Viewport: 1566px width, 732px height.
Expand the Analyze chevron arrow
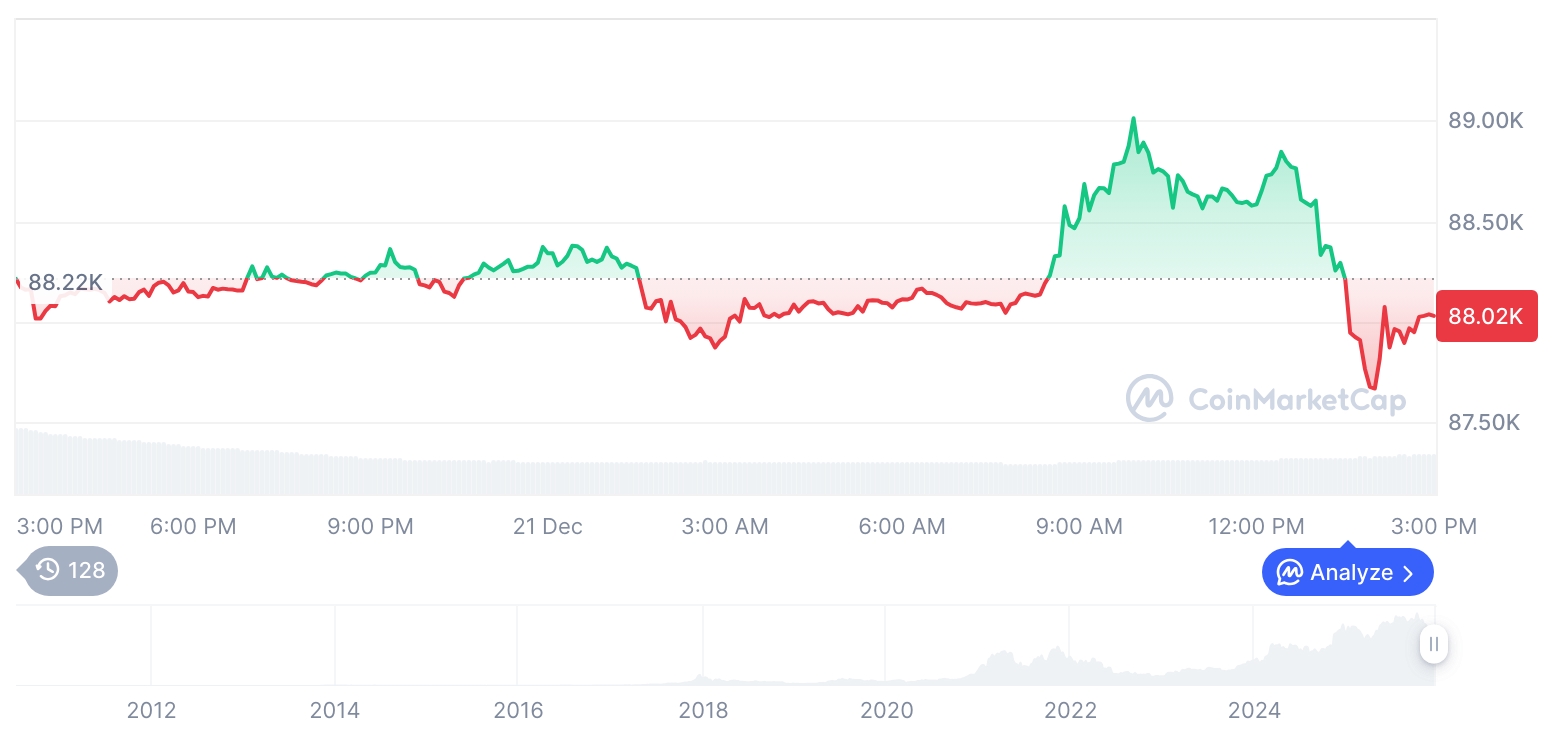coord(1409,573)
